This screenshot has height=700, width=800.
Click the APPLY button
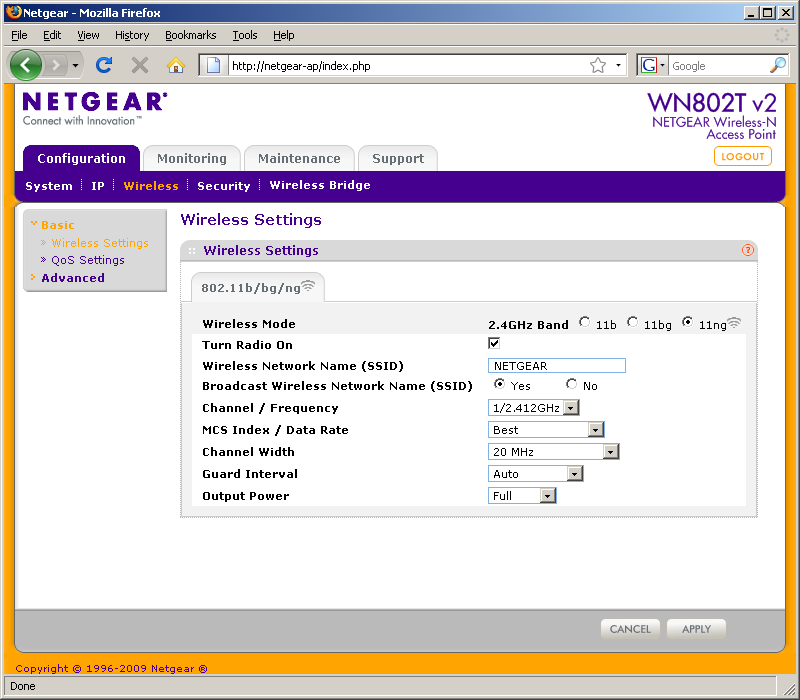click(x=696, y=629)
